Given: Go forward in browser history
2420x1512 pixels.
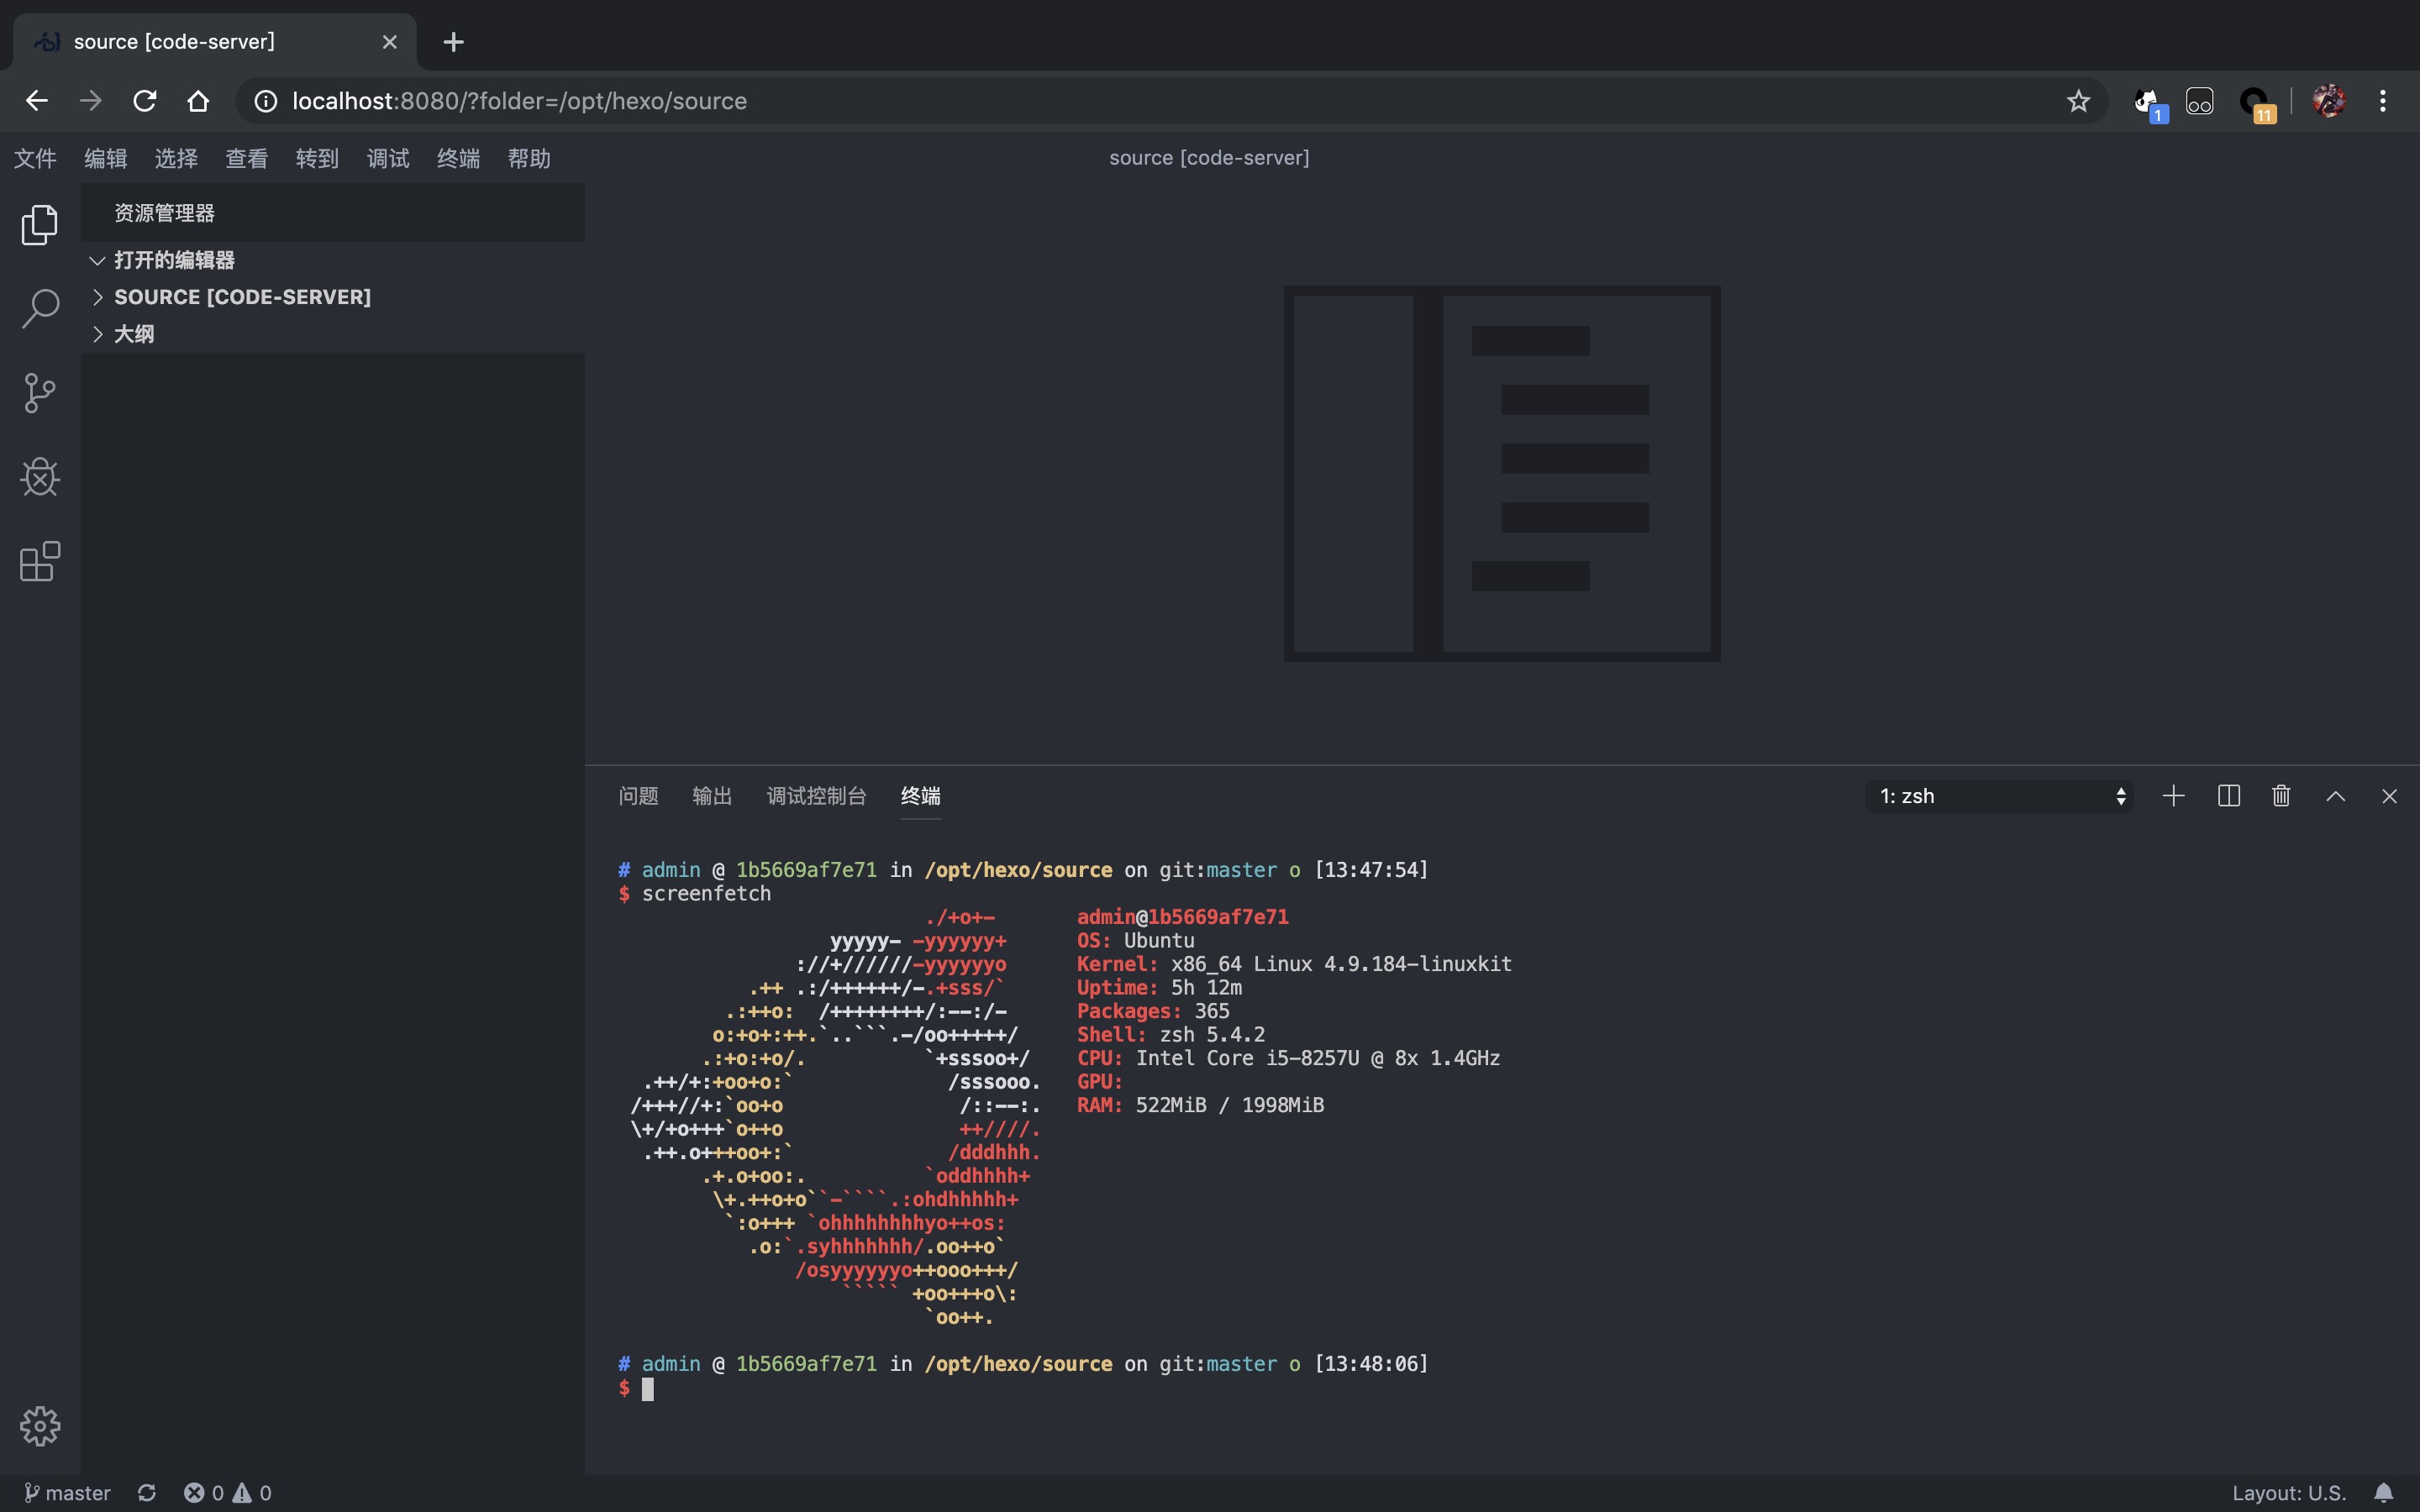Looking at the screenshot, I should click(91, 101).
